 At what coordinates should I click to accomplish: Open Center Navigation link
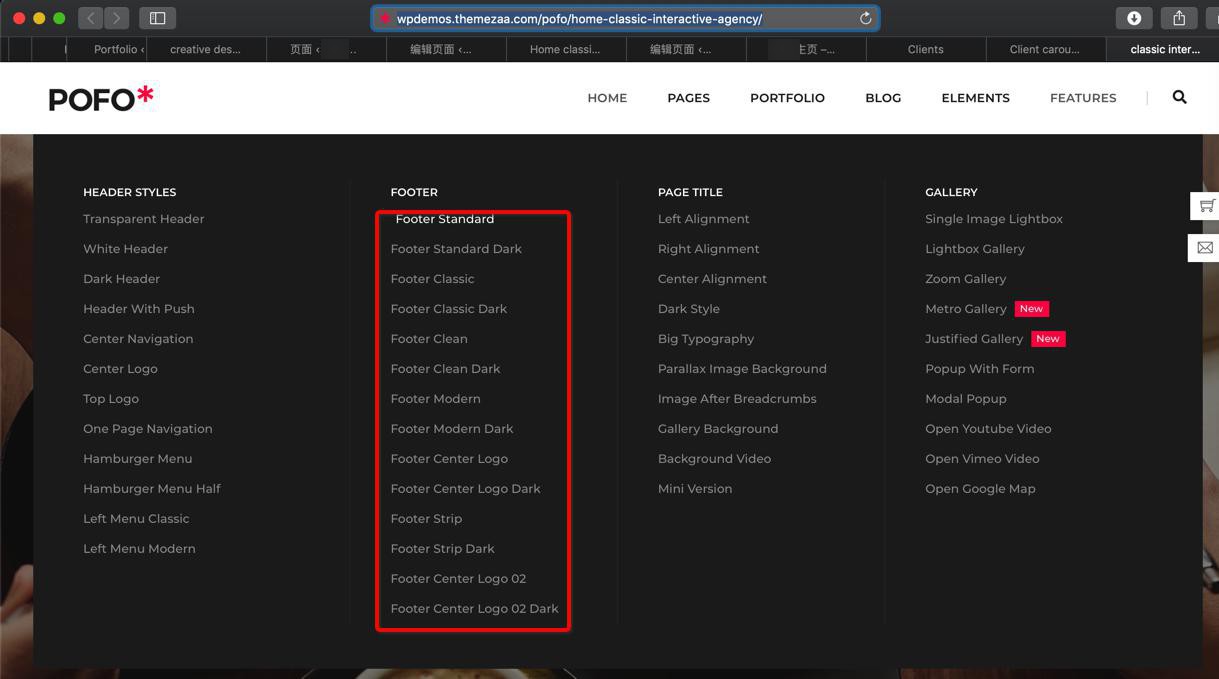[x=138, y=339]
